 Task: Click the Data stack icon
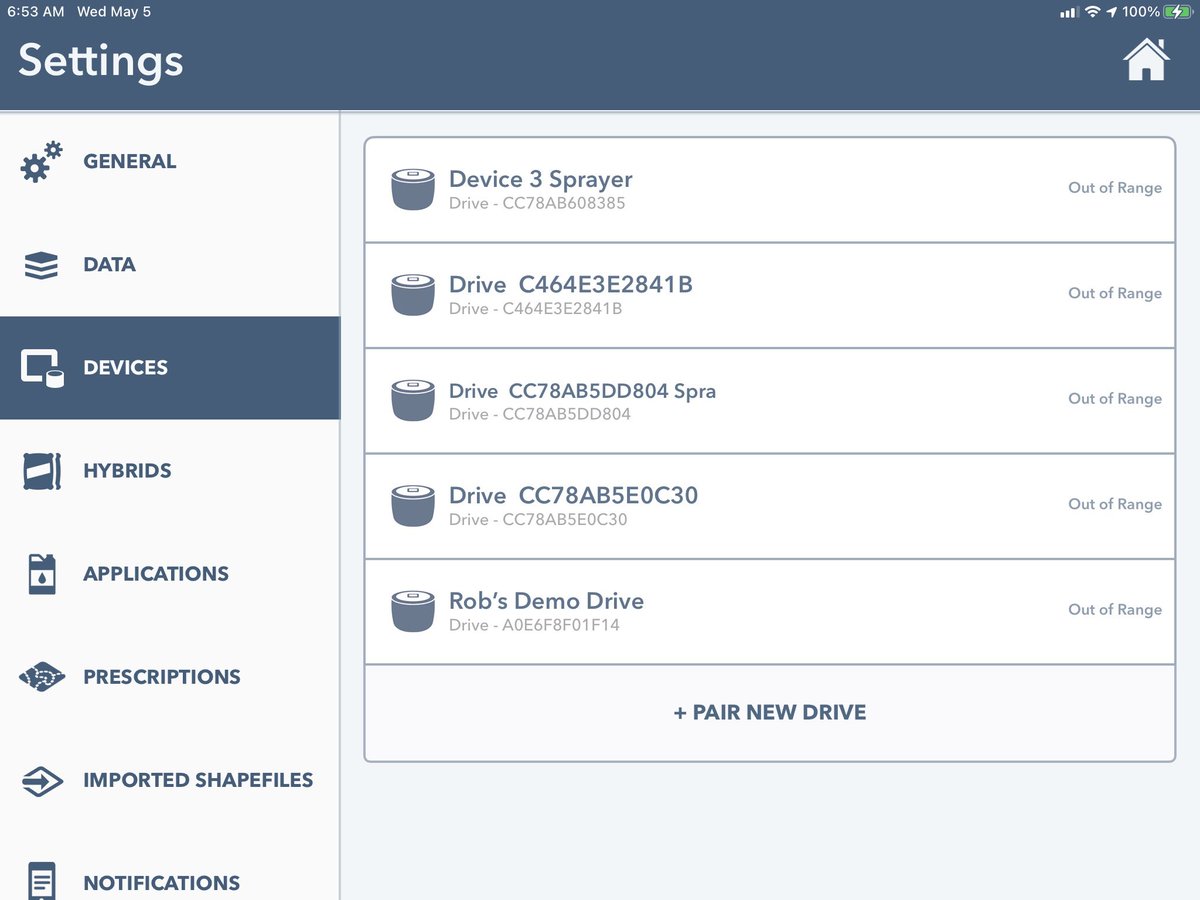(x=41, y=266)
